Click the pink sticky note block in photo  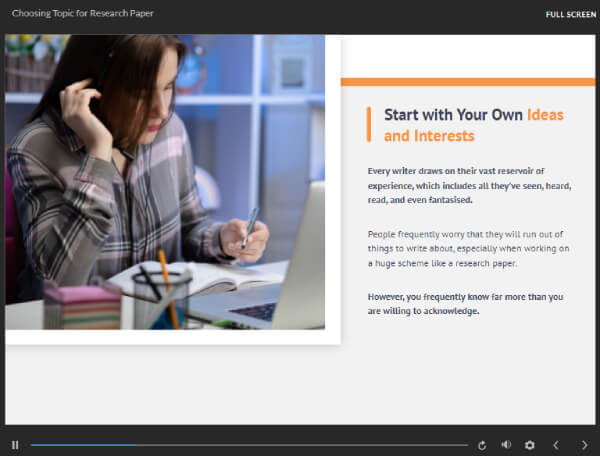coord(82,308)
